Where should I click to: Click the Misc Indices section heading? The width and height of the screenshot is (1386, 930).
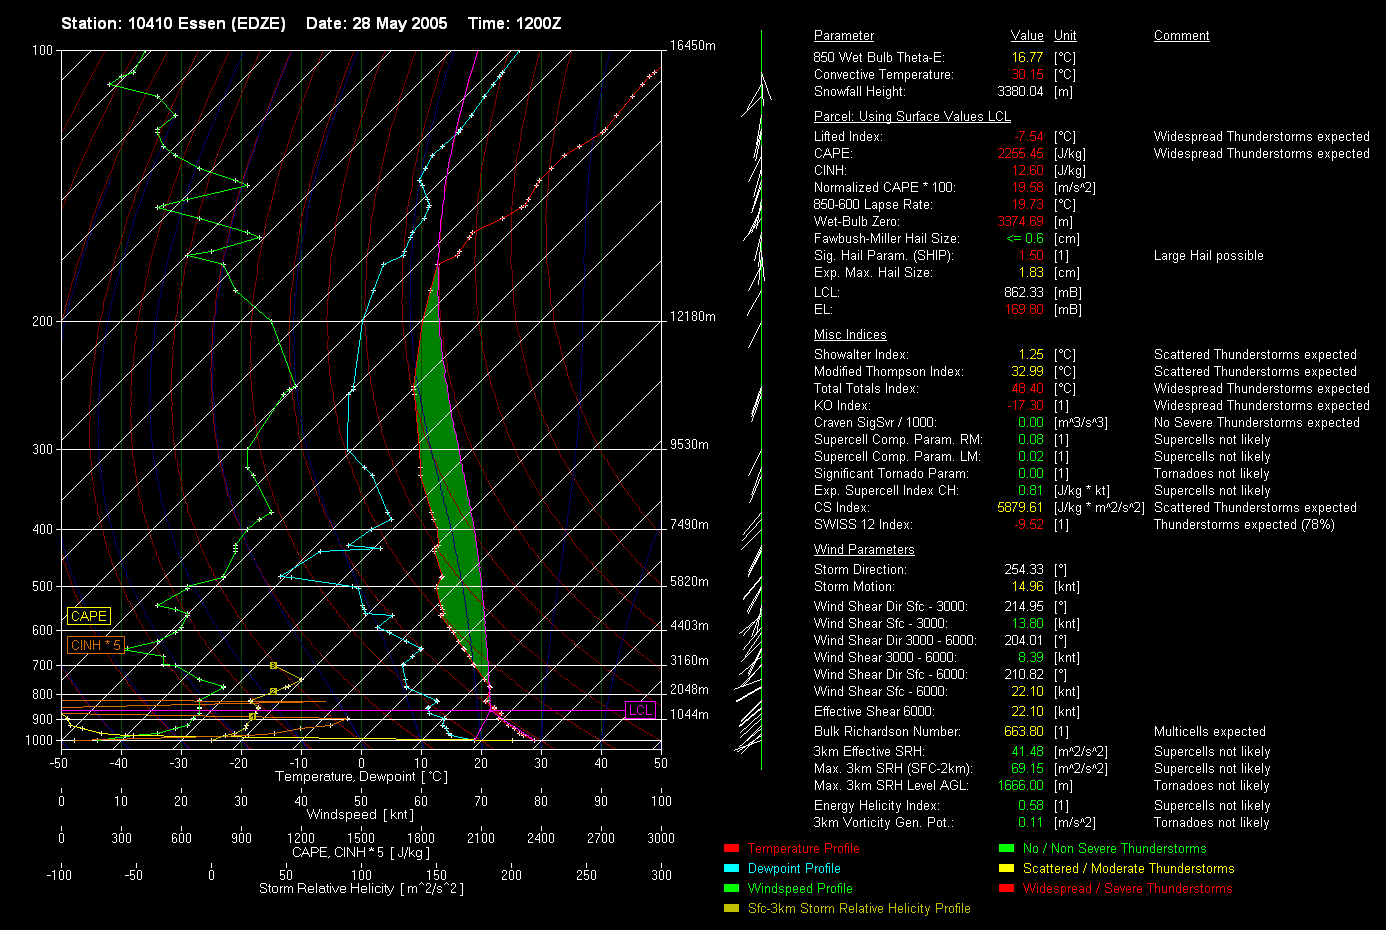tap(850, 335)
